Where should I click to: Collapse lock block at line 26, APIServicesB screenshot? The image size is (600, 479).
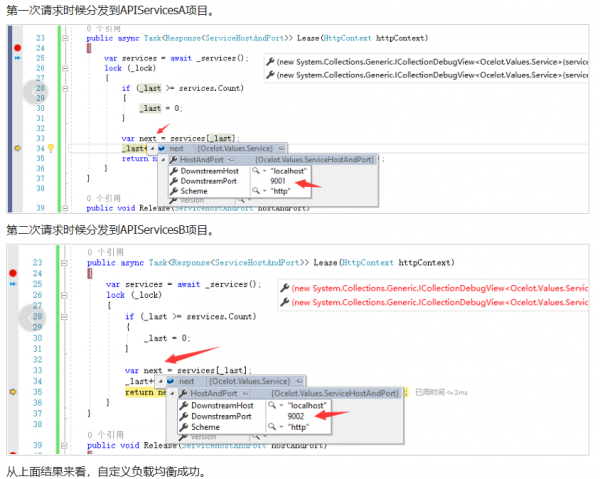(x=64, y=295)
